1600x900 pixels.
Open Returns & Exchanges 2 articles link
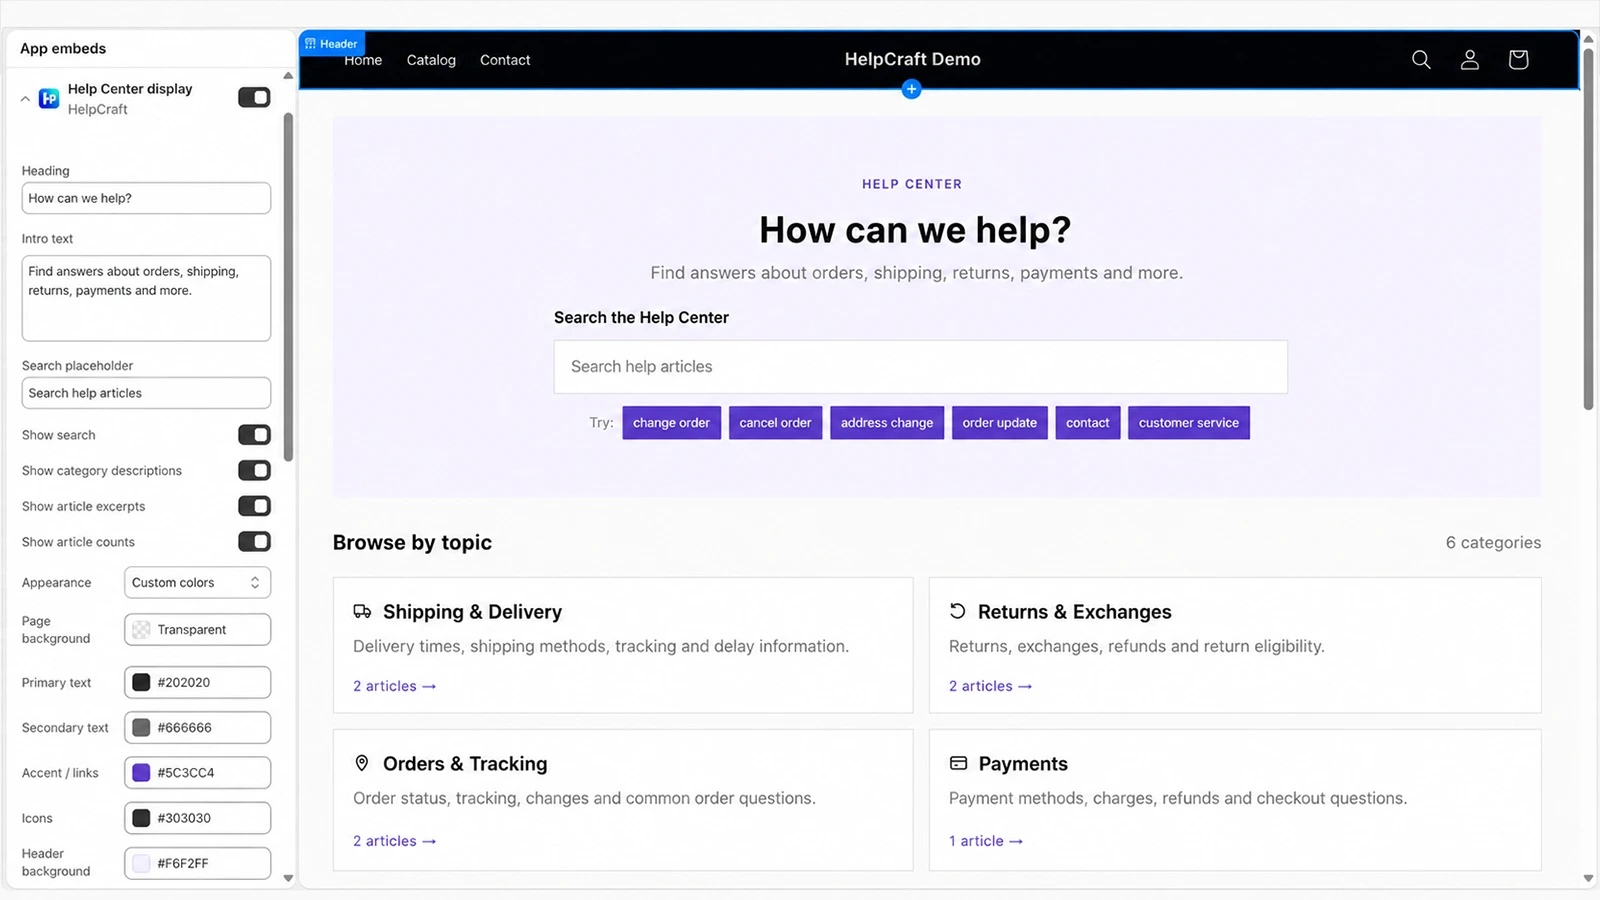click(990, 686)
